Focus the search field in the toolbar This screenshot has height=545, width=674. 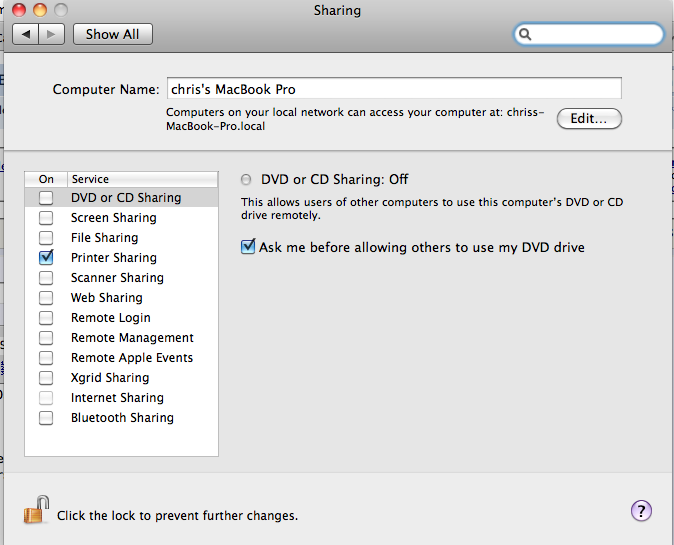(x=589, y=34)
